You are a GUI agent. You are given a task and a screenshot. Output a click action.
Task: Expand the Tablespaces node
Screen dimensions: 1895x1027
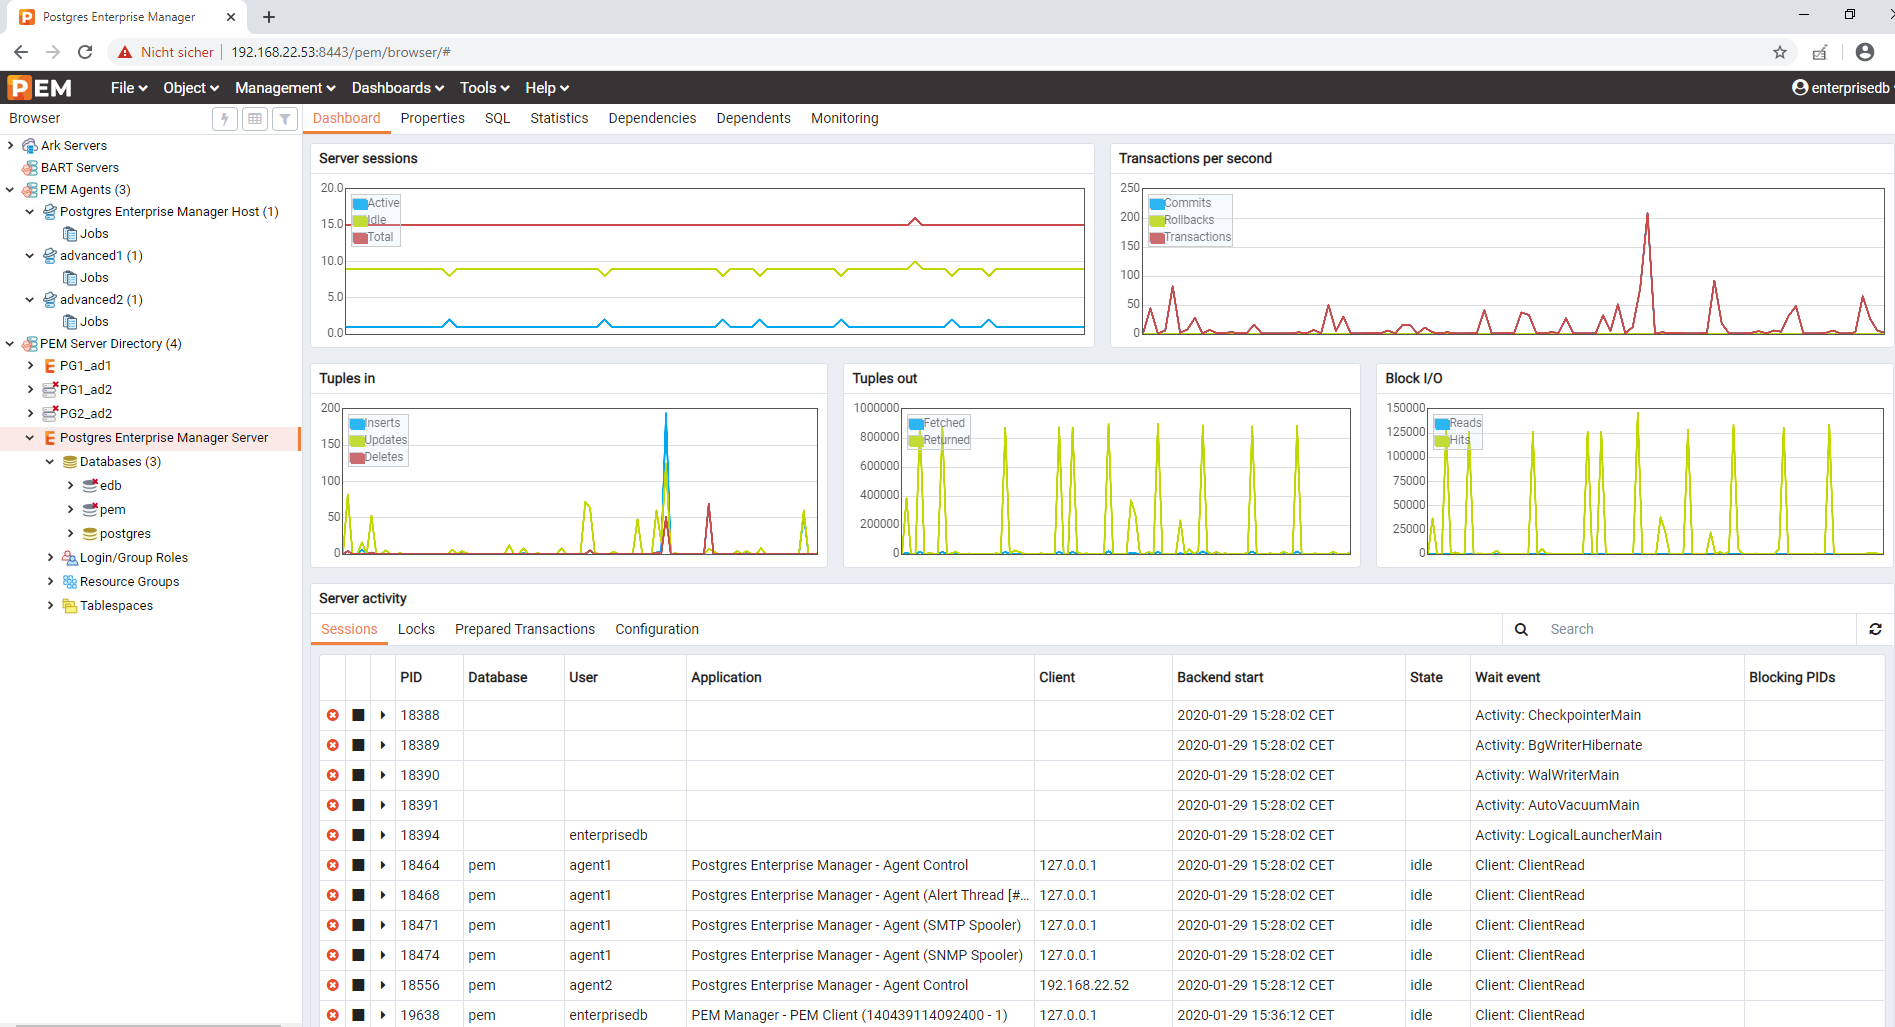pyautogui.click(x=50, y=606)
